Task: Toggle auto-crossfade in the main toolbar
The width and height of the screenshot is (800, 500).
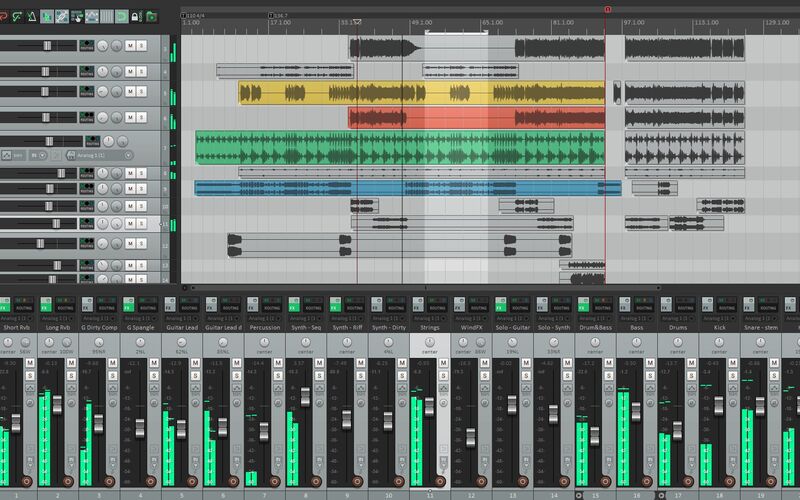Action: [x=47, y=17]
